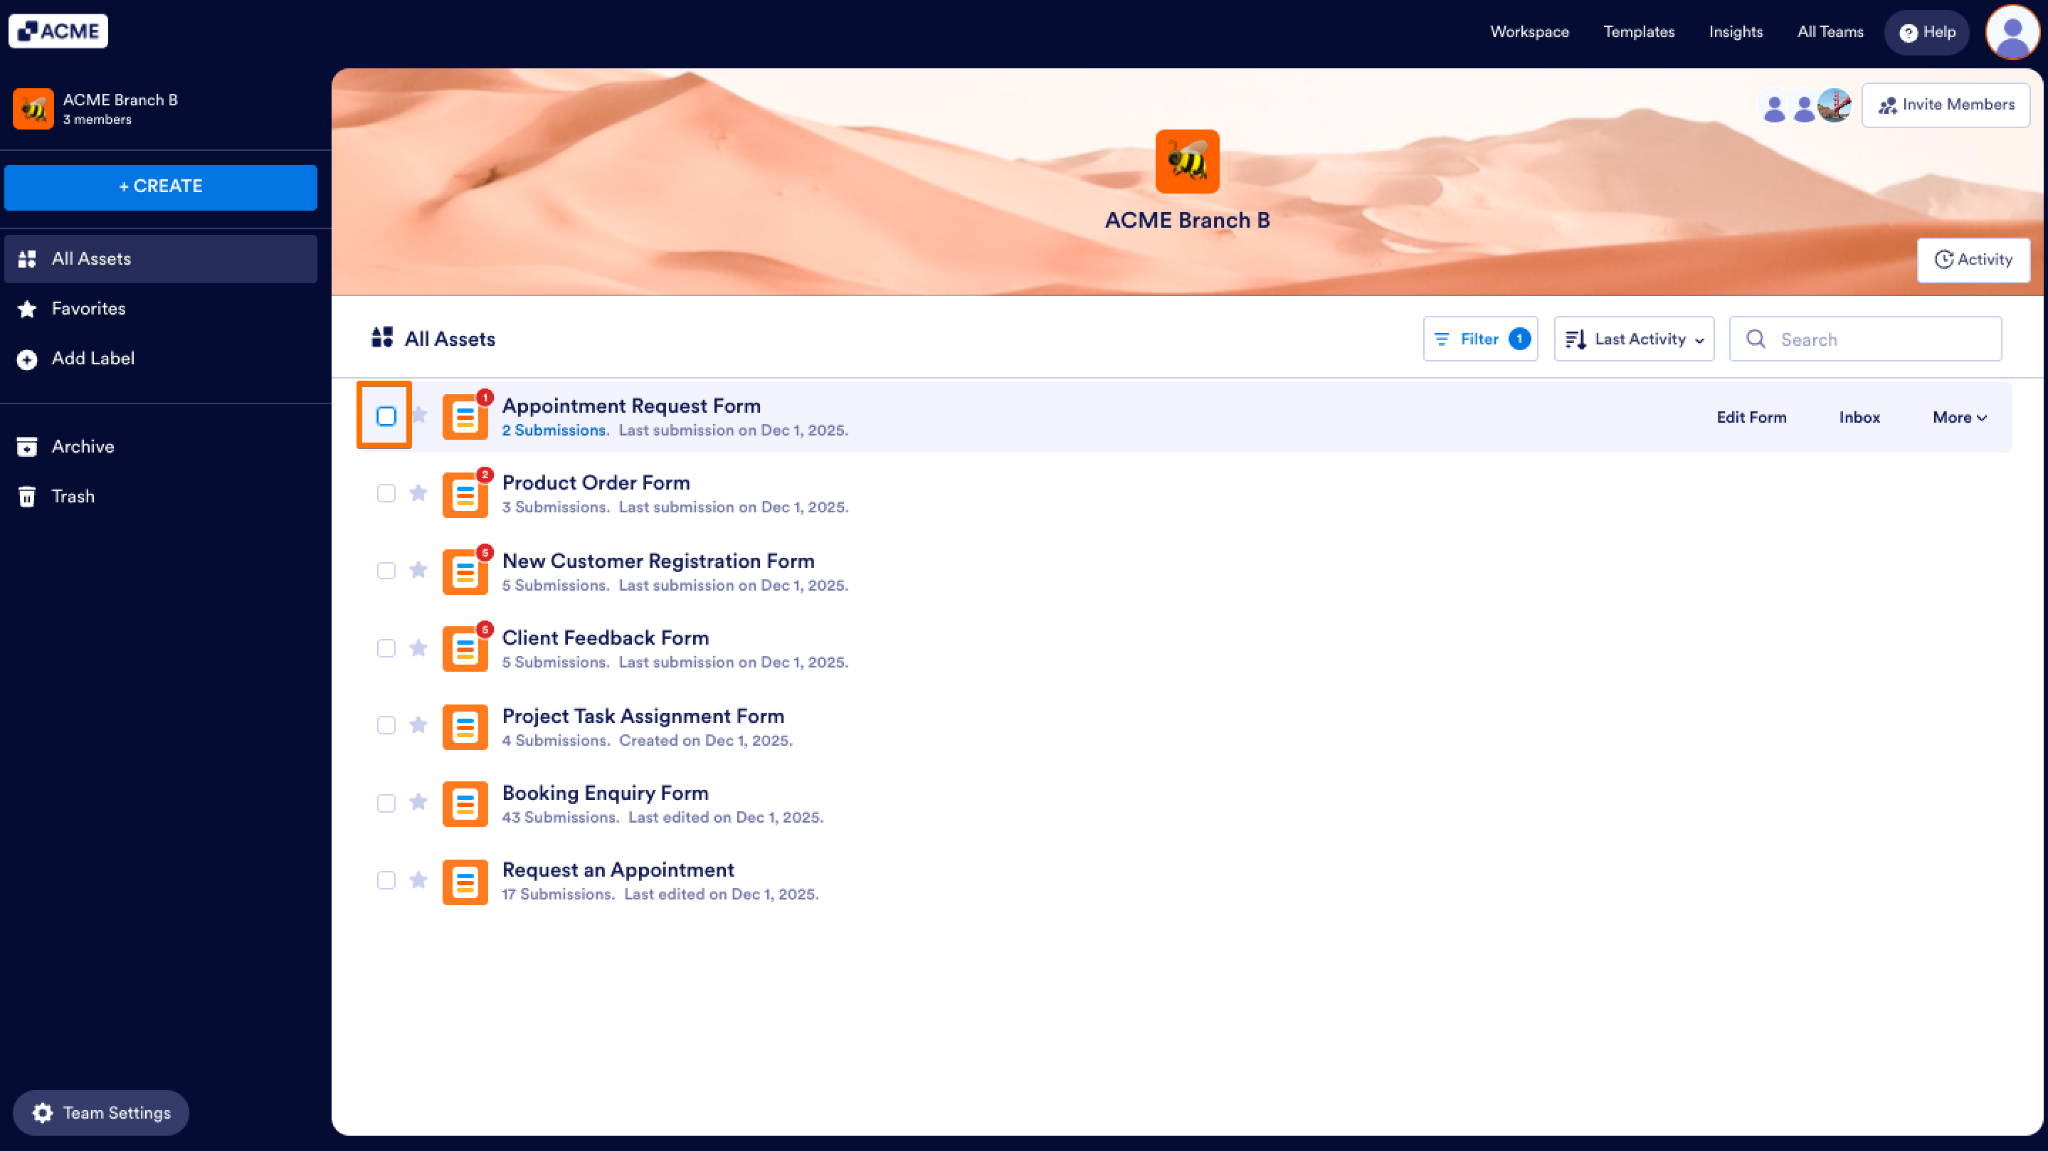2048x1151 pixels.
Task: Star the Client Feedback Form
Action: tap(419, 648)
